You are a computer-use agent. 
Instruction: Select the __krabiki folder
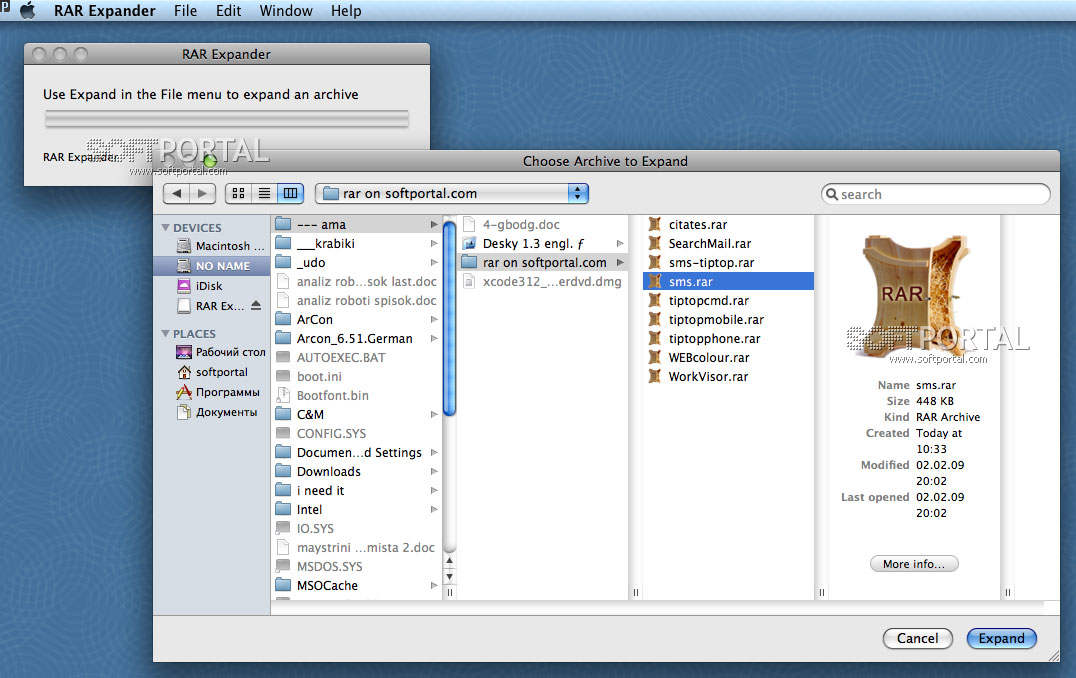(x=357, y=244)
